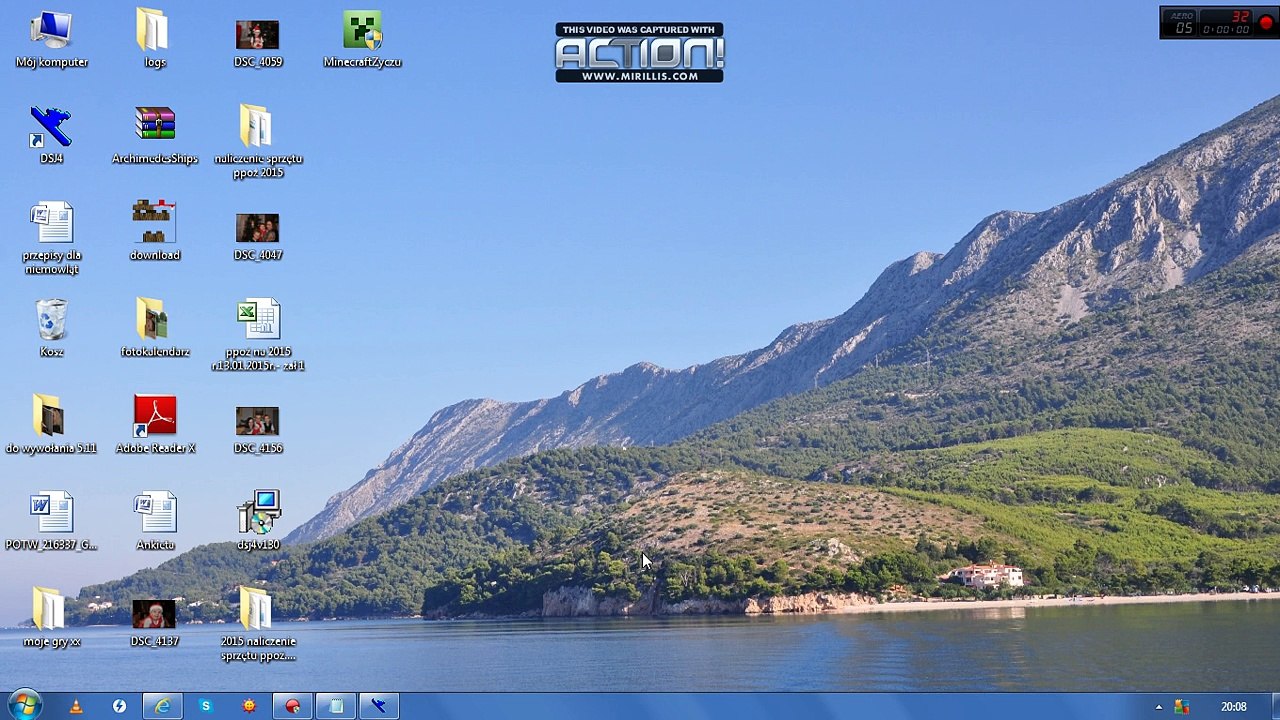Open the clock showing 20:08
This screenshot has height=720, width=1280.
[x=1233, y=707]
